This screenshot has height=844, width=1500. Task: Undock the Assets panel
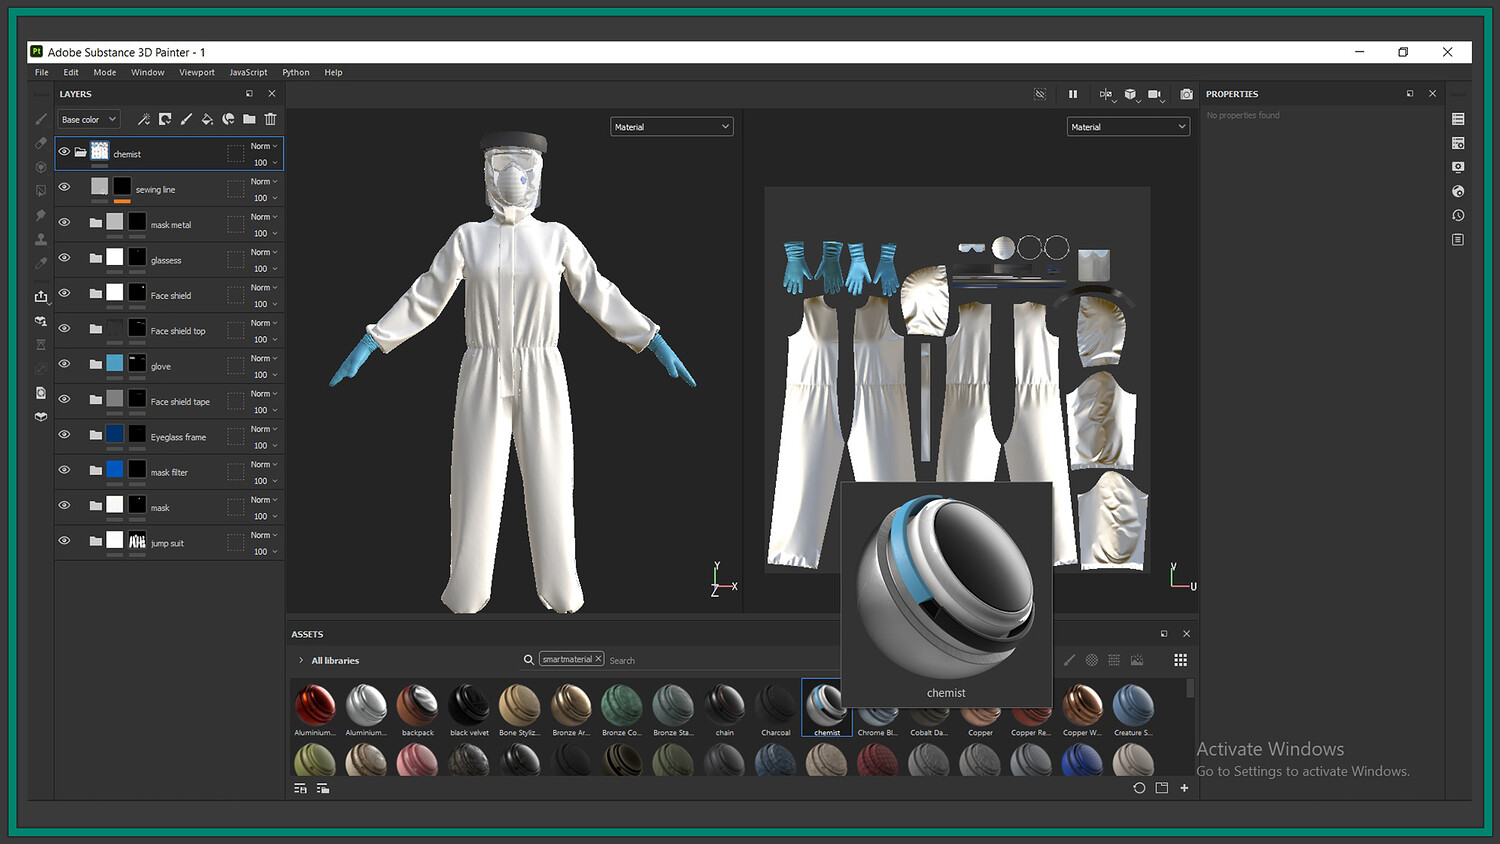(1164, 634)
